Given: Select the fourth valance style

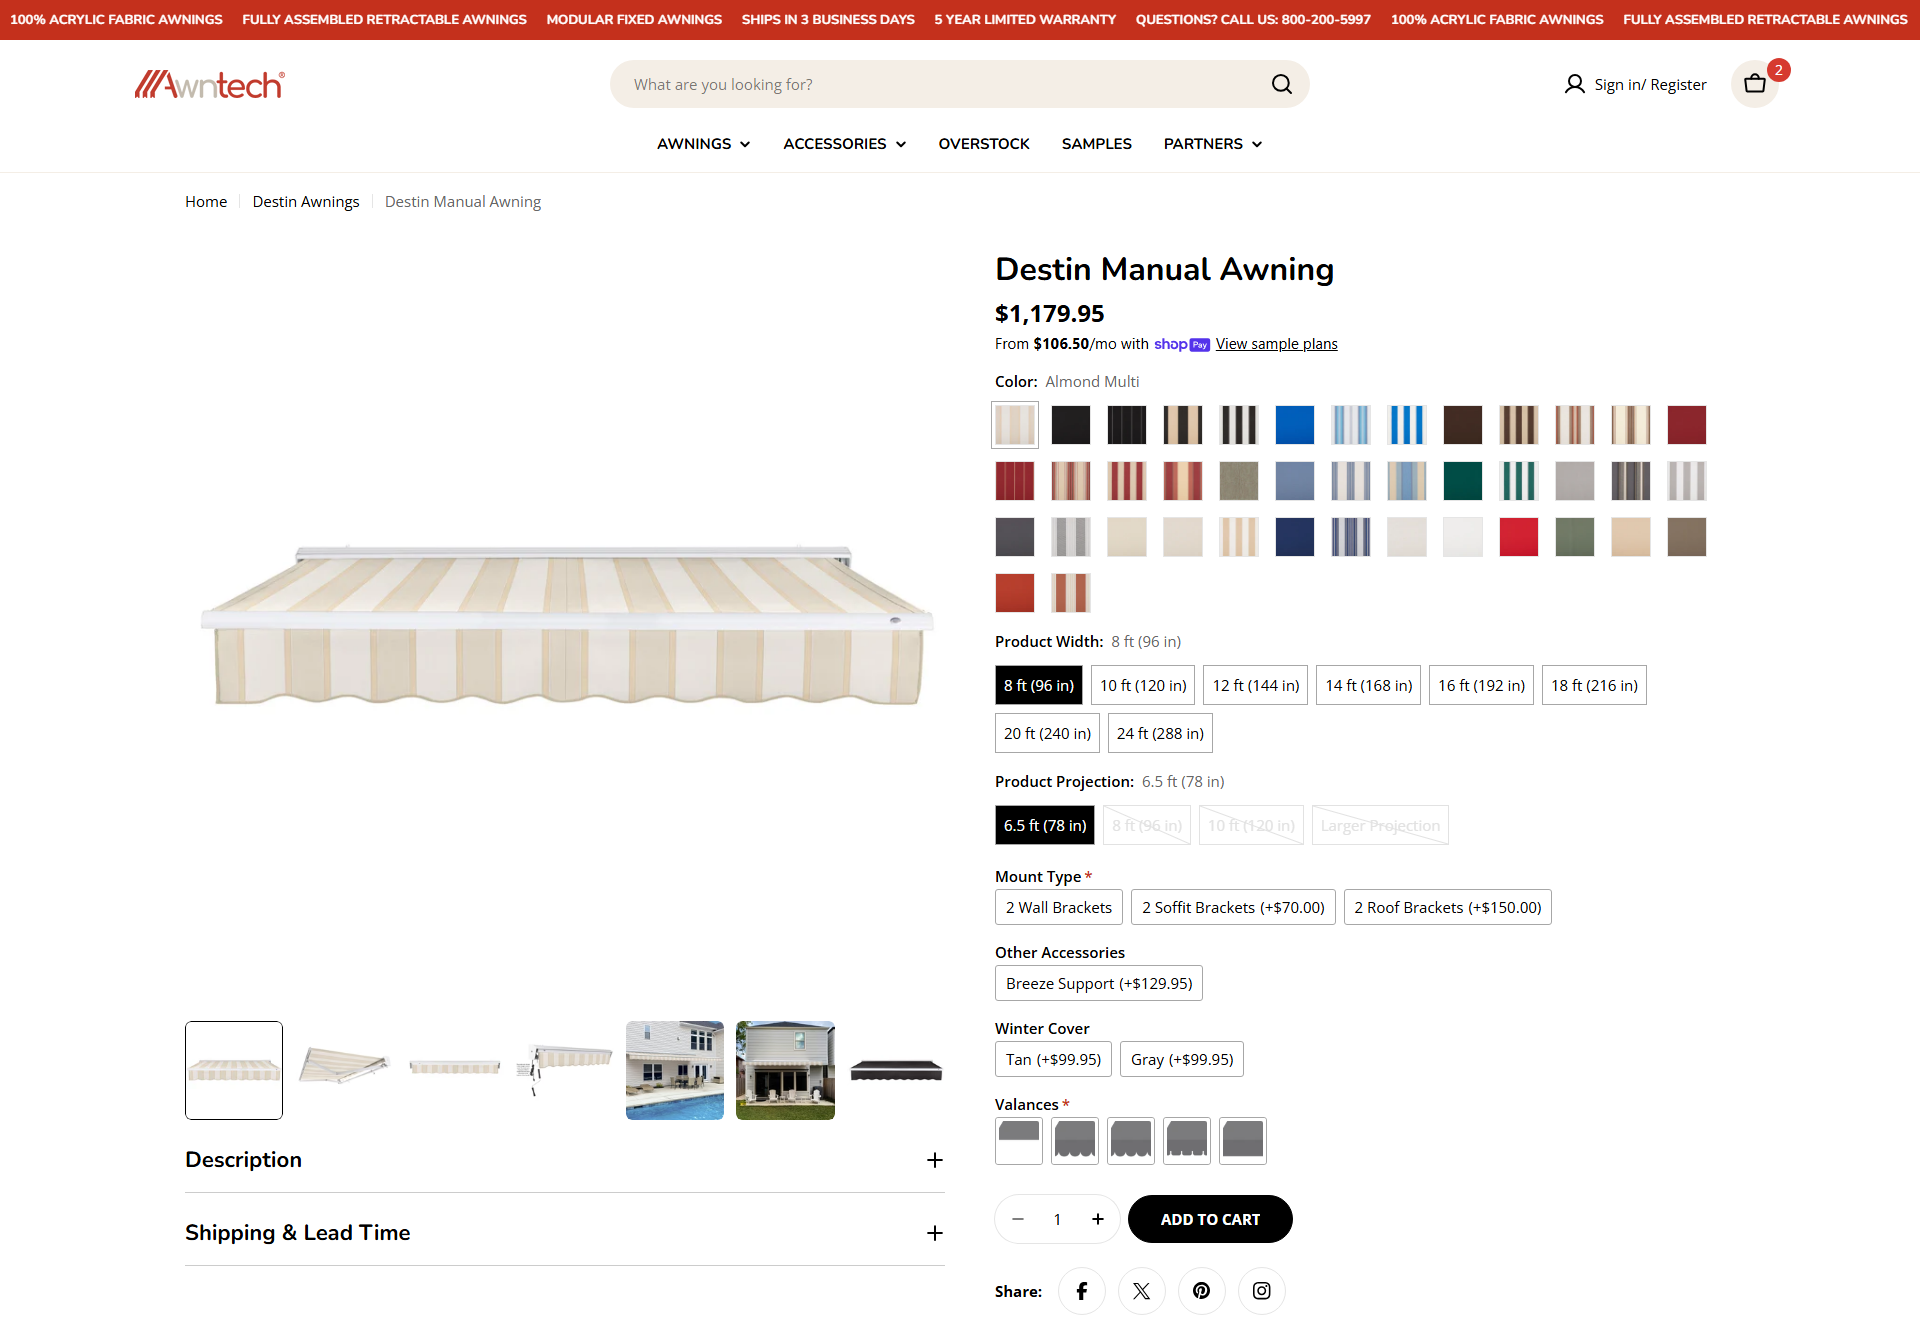Looking at the screenshot, I should click(x=1187, y=1141).
